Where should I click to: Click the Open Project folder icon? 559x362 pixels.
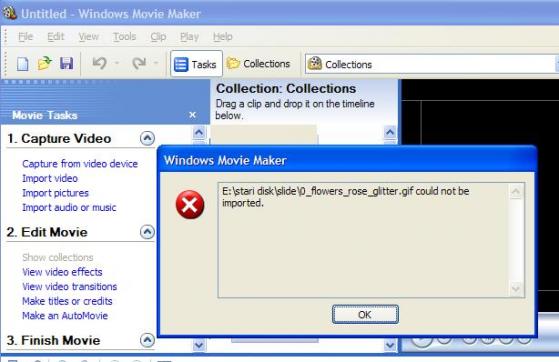tap(45, 64)
